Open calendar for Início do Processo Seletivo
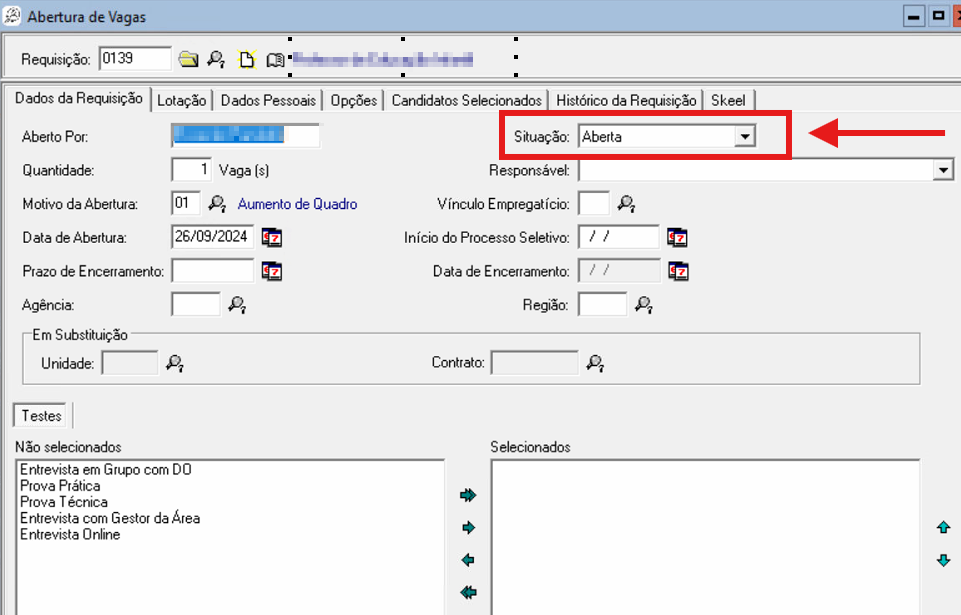Screen dimensions: 961x615 678,237
